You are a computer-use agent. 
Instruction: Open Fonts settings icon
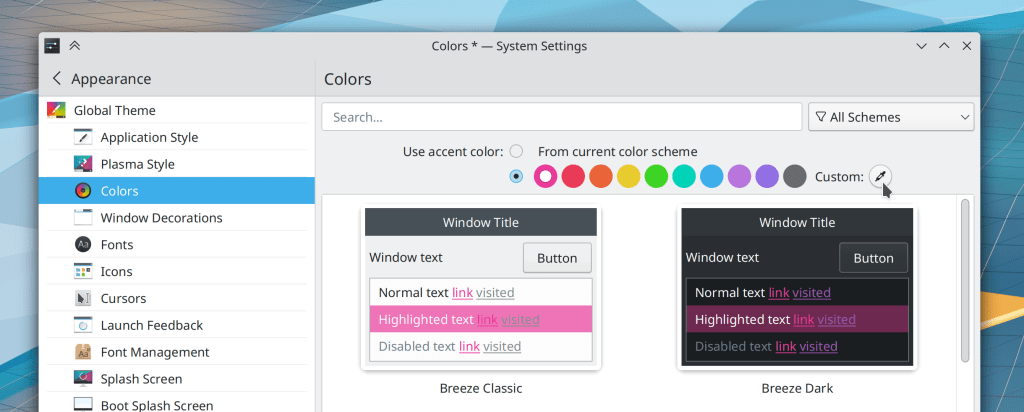[x=84, y=244]
